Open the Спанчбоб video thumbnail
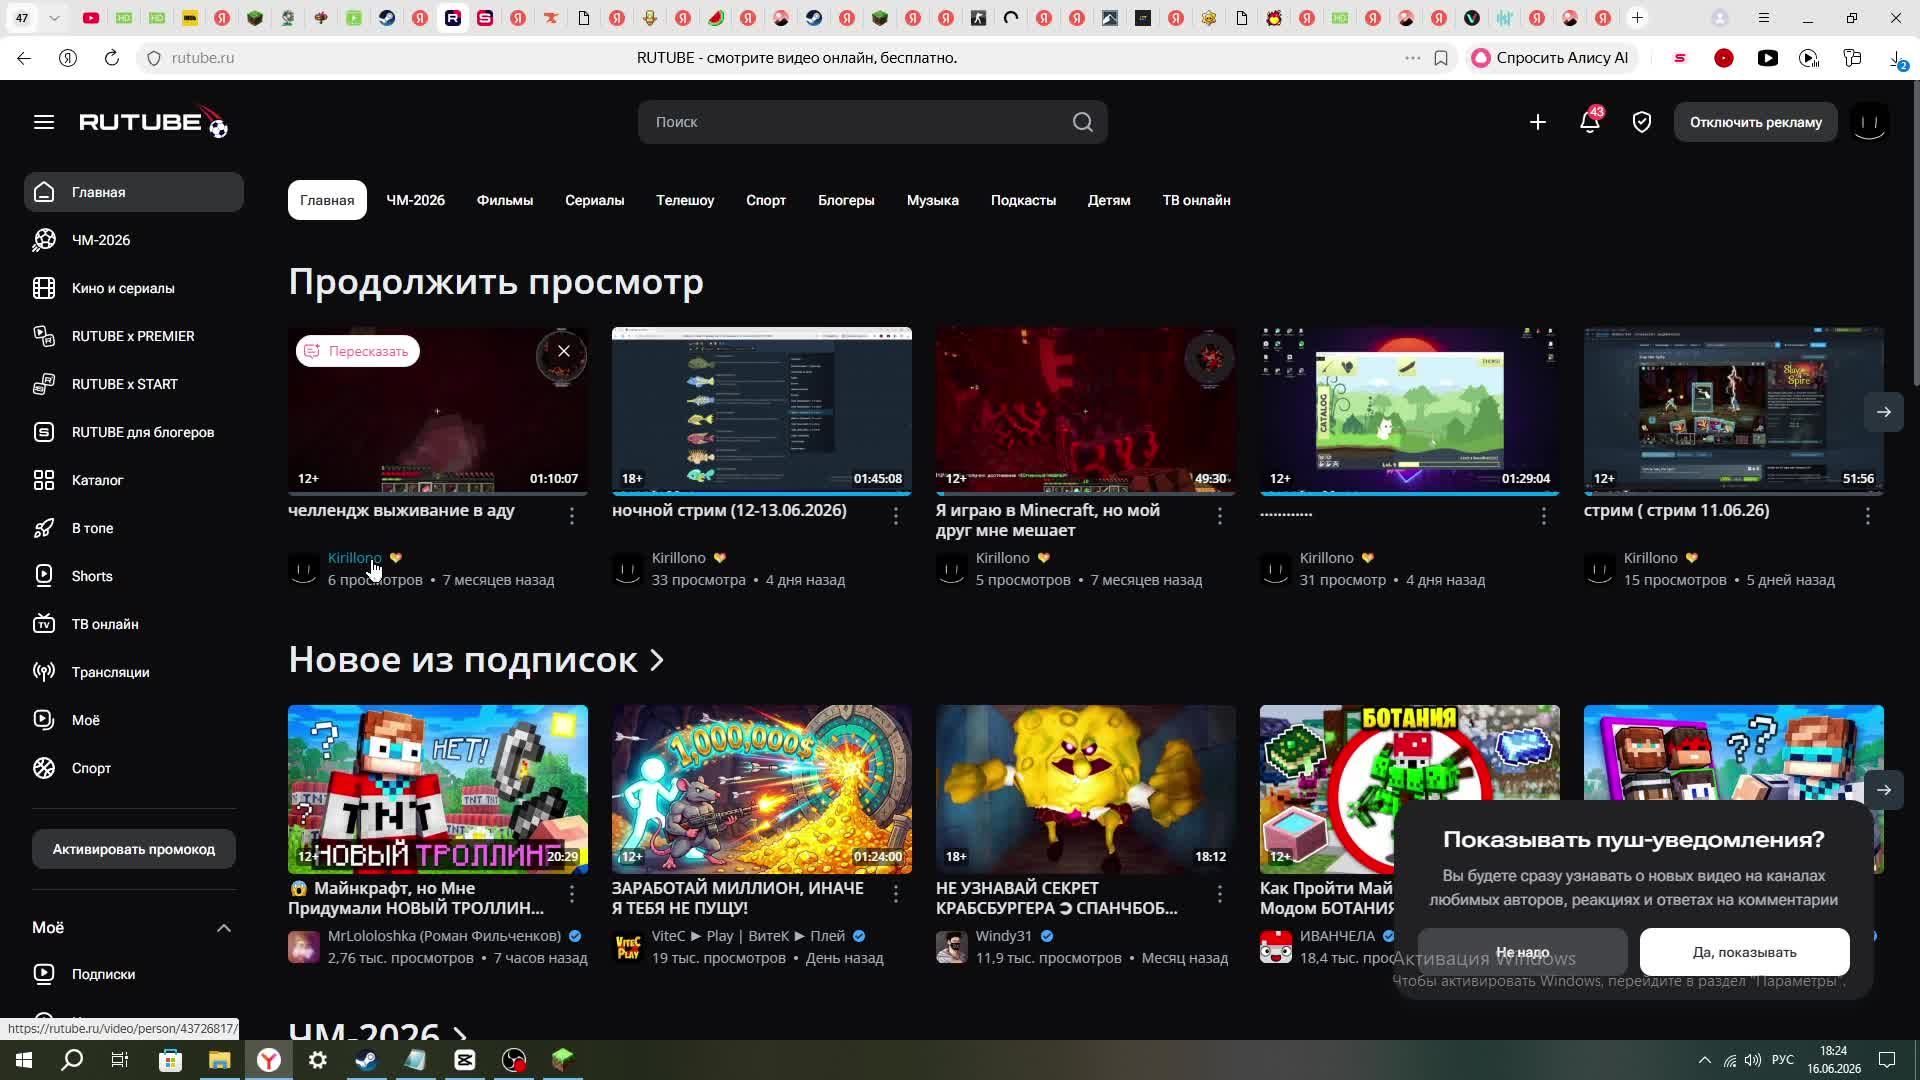 [x=1086, y=789]
